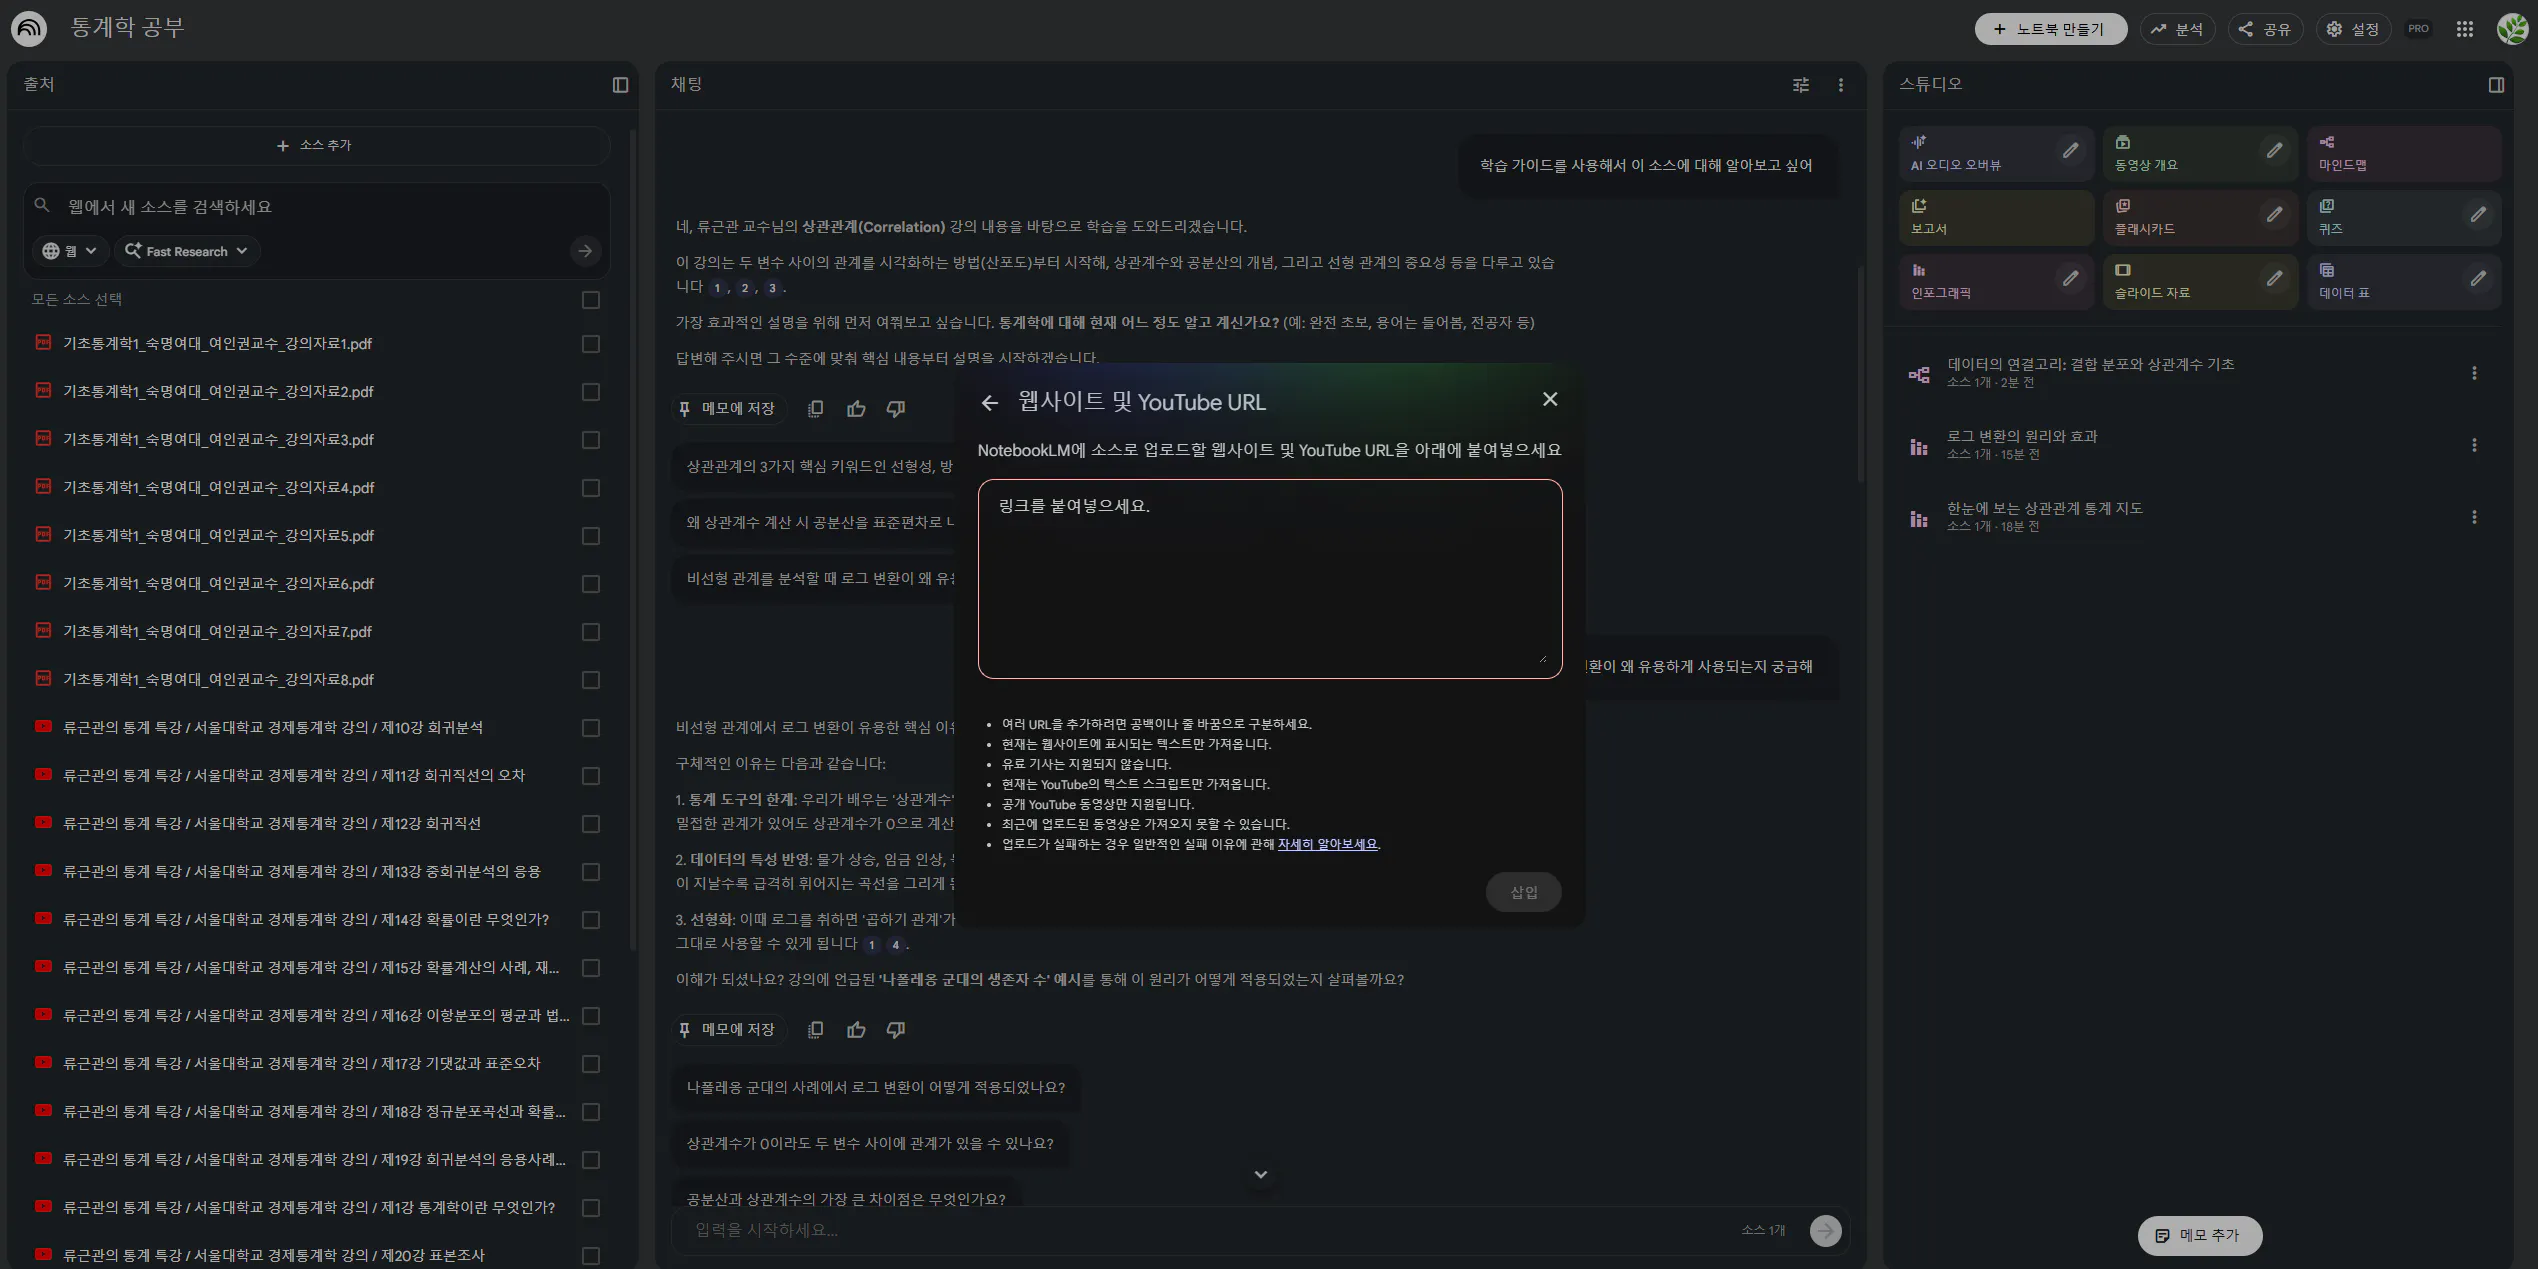Open the 설정 menu

2353,29
